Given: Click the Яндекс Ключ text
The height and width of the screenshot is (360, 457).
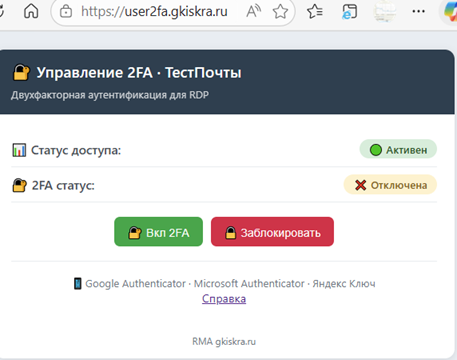Looking at the screenshot, I should point(344,284).
